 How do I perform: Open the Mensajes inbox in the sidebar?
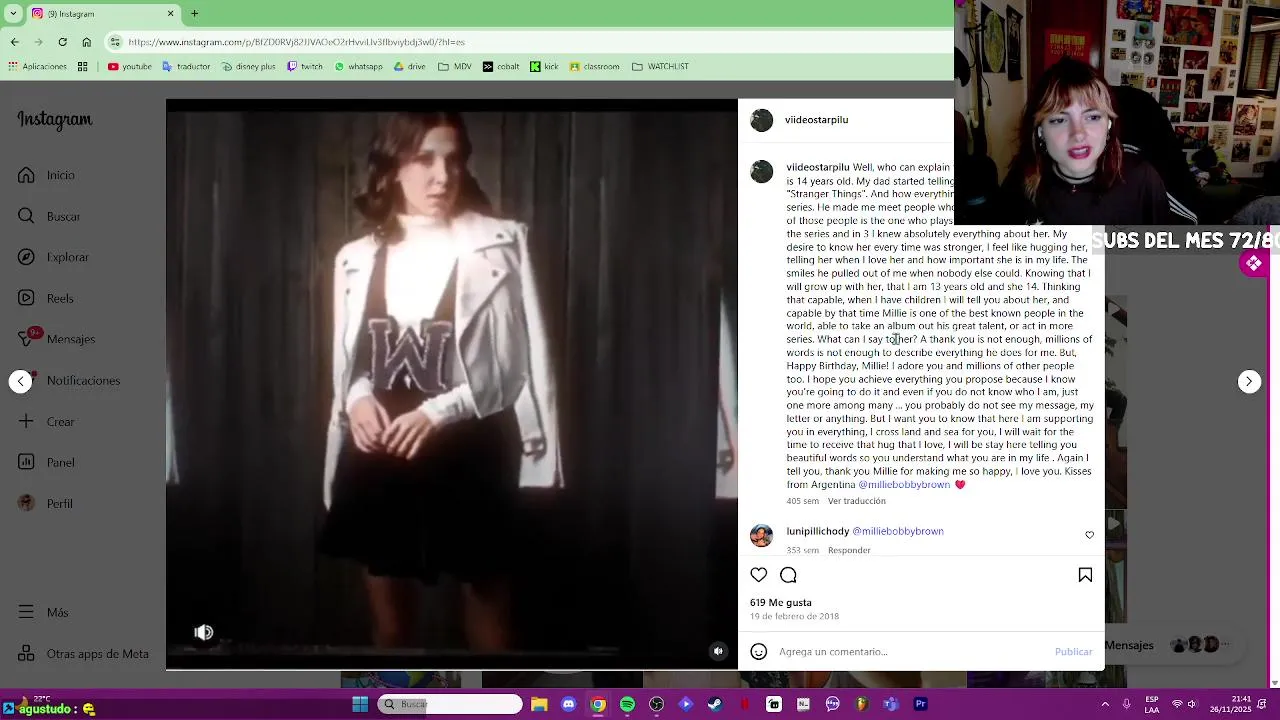57,339
